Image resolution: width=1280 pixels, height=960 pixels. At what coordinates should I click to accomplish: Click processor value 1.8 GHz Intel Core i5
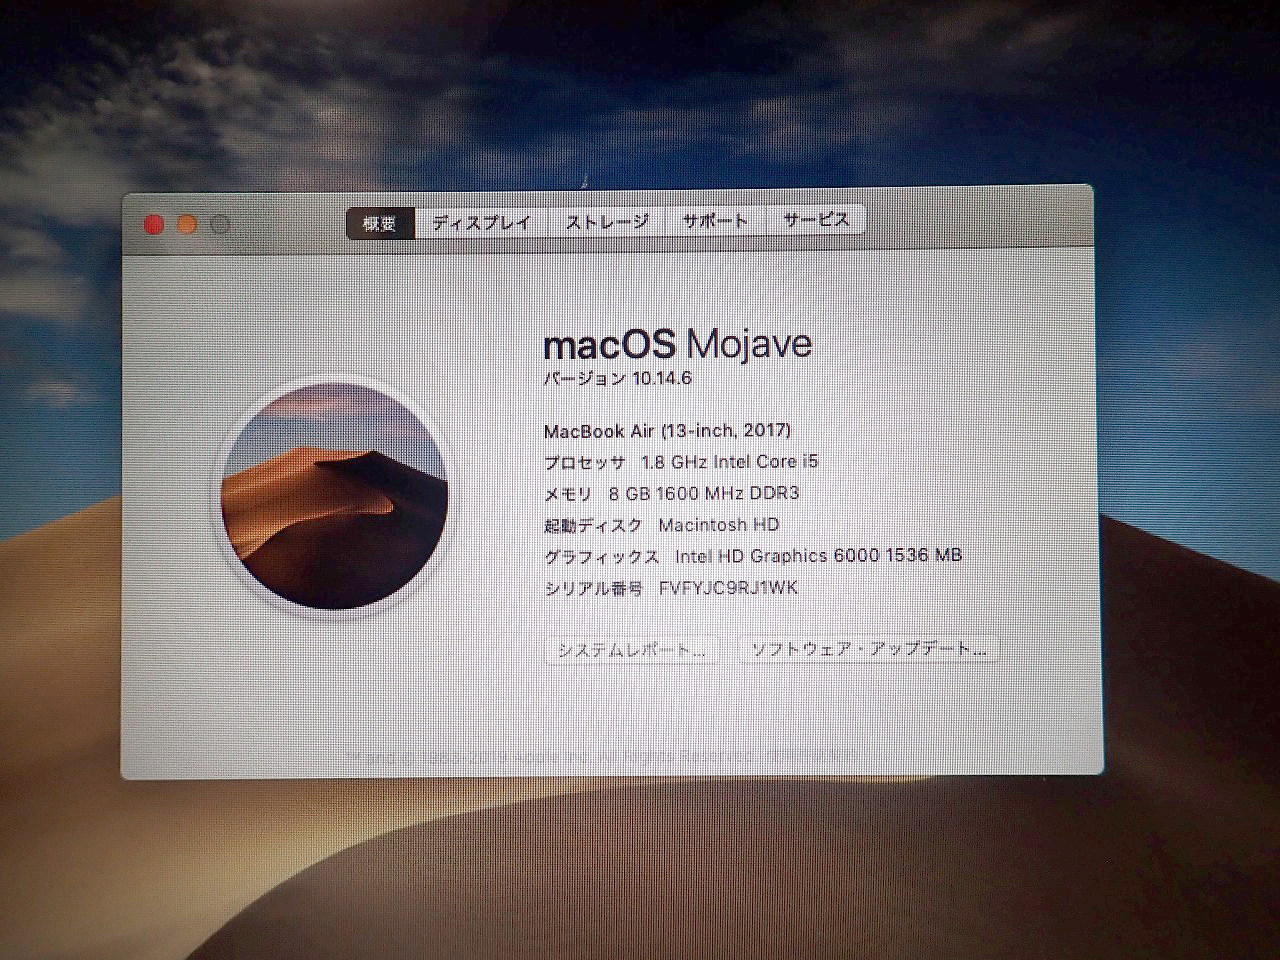coord(729,462)
